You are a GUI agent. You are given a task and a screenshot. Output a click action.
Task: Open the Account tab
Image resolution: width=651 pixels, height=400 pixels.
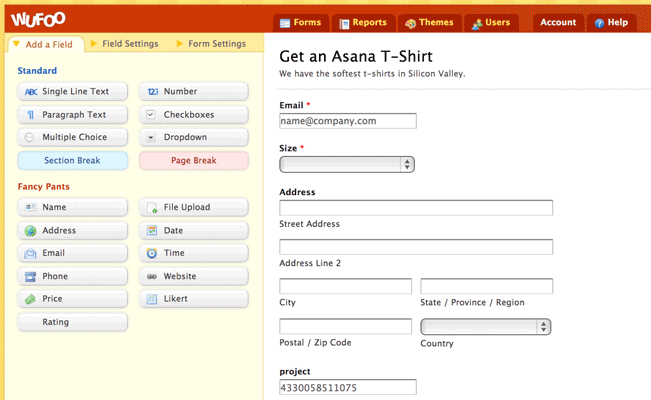558,22
